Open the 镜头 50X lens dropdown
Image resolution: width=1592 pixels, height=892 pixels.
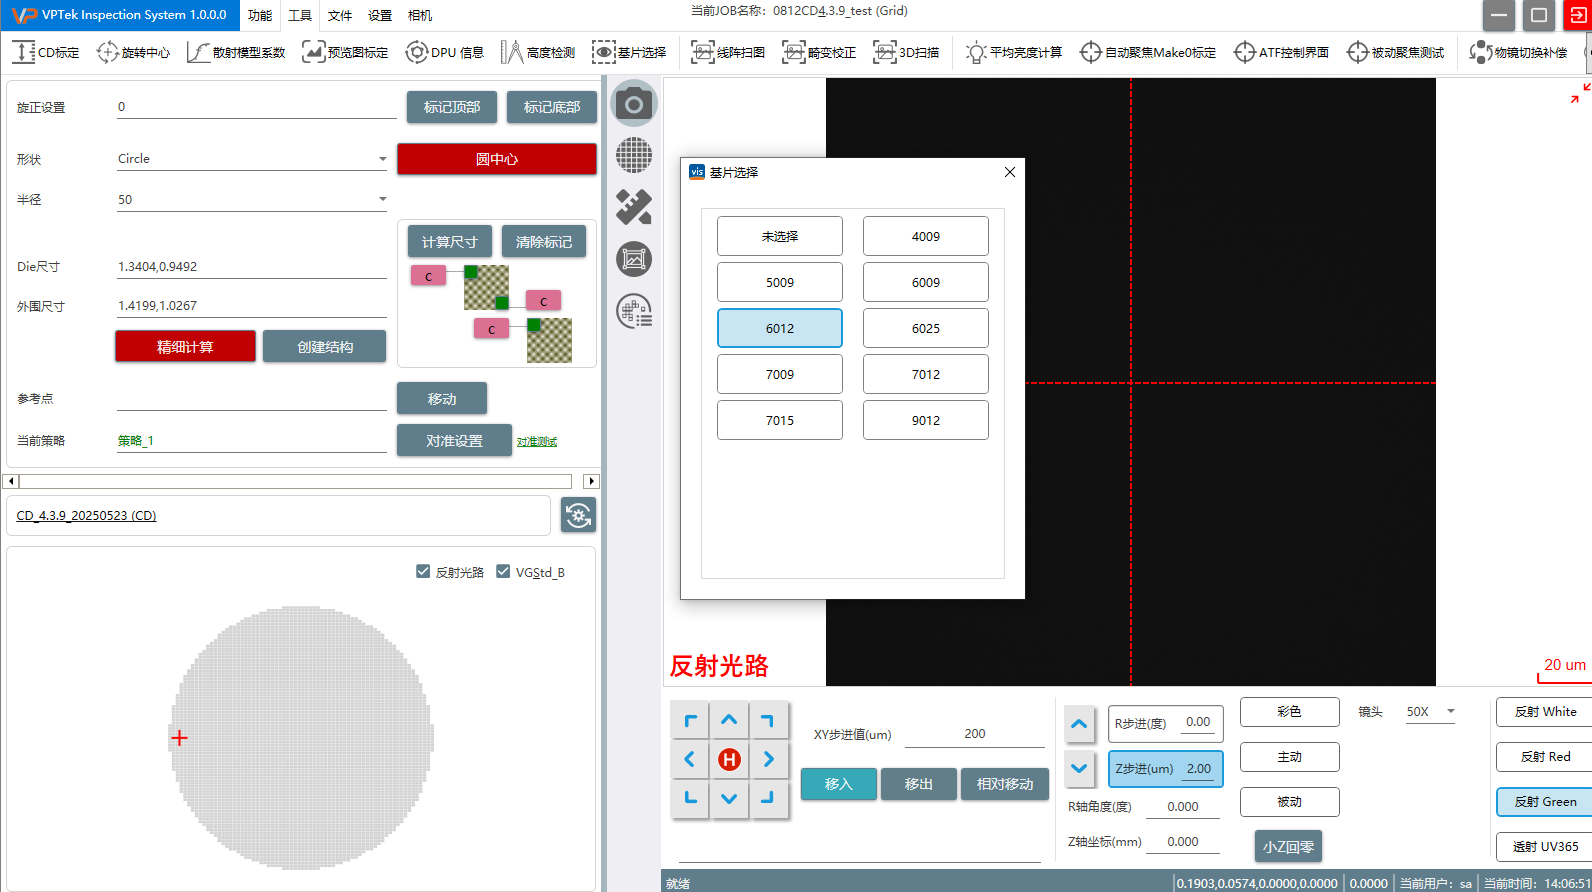1450,712
